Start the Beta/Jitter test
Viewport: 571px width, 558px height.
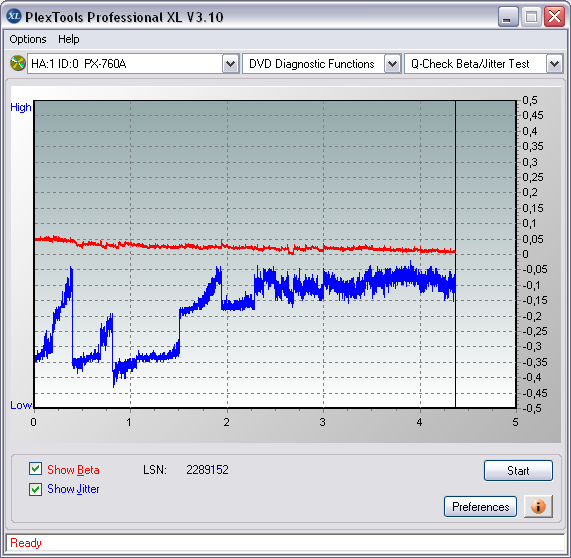[x=518, y=471]
